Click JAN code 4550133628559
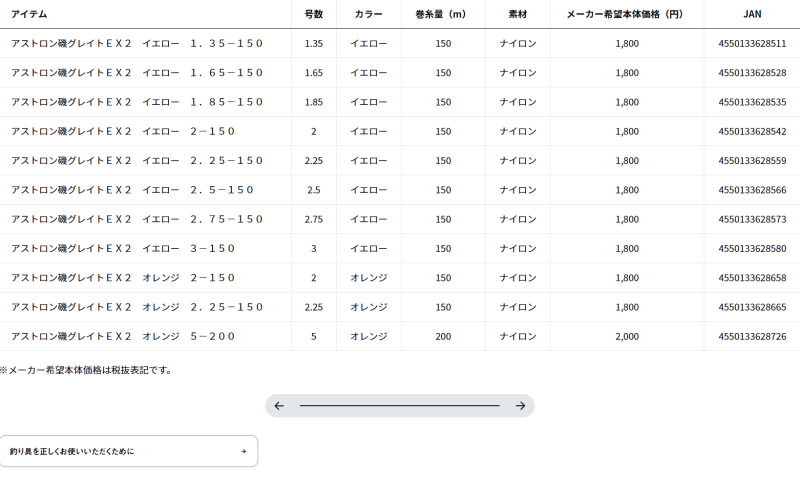This screenshot has height=497, width=800. 752,161
